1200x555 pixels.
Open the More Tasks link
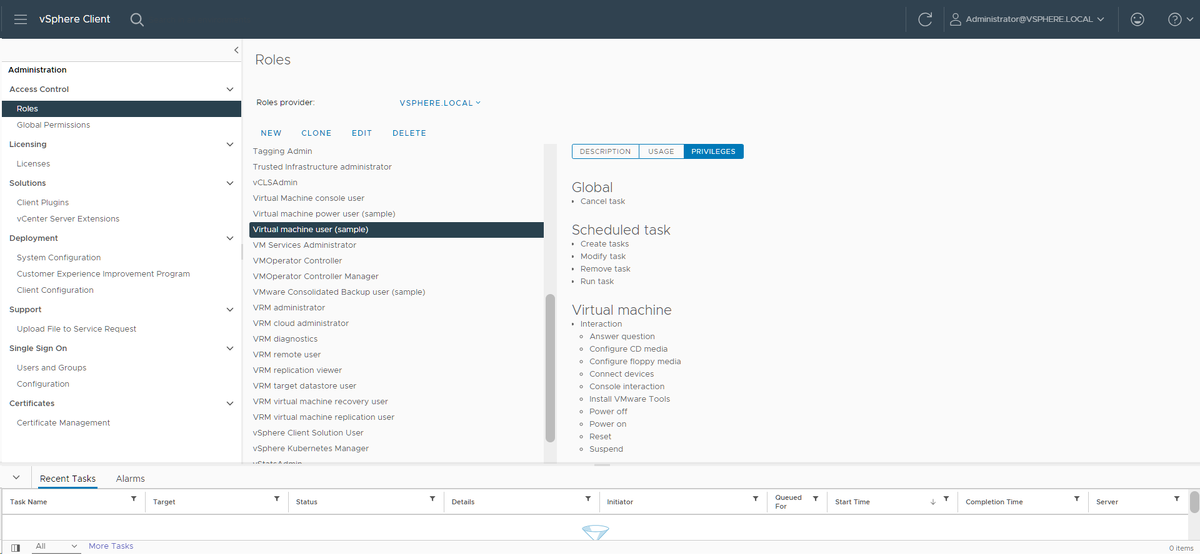(x=111, y=546)
